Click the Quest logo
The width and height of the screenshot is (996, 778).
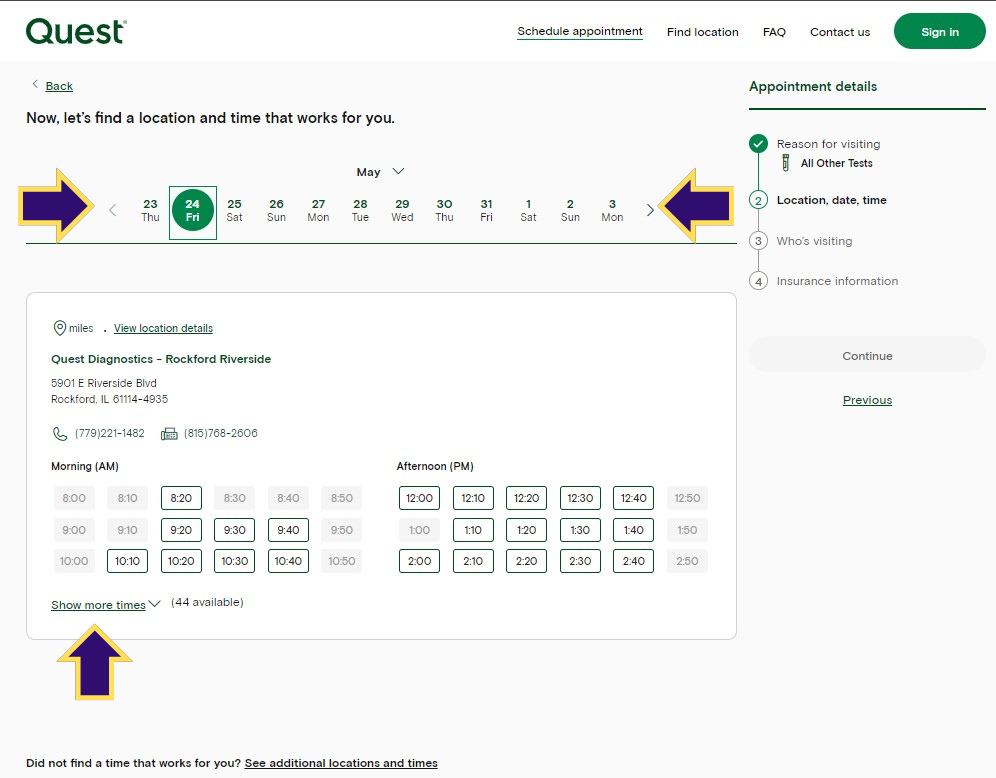click(76, 32)
